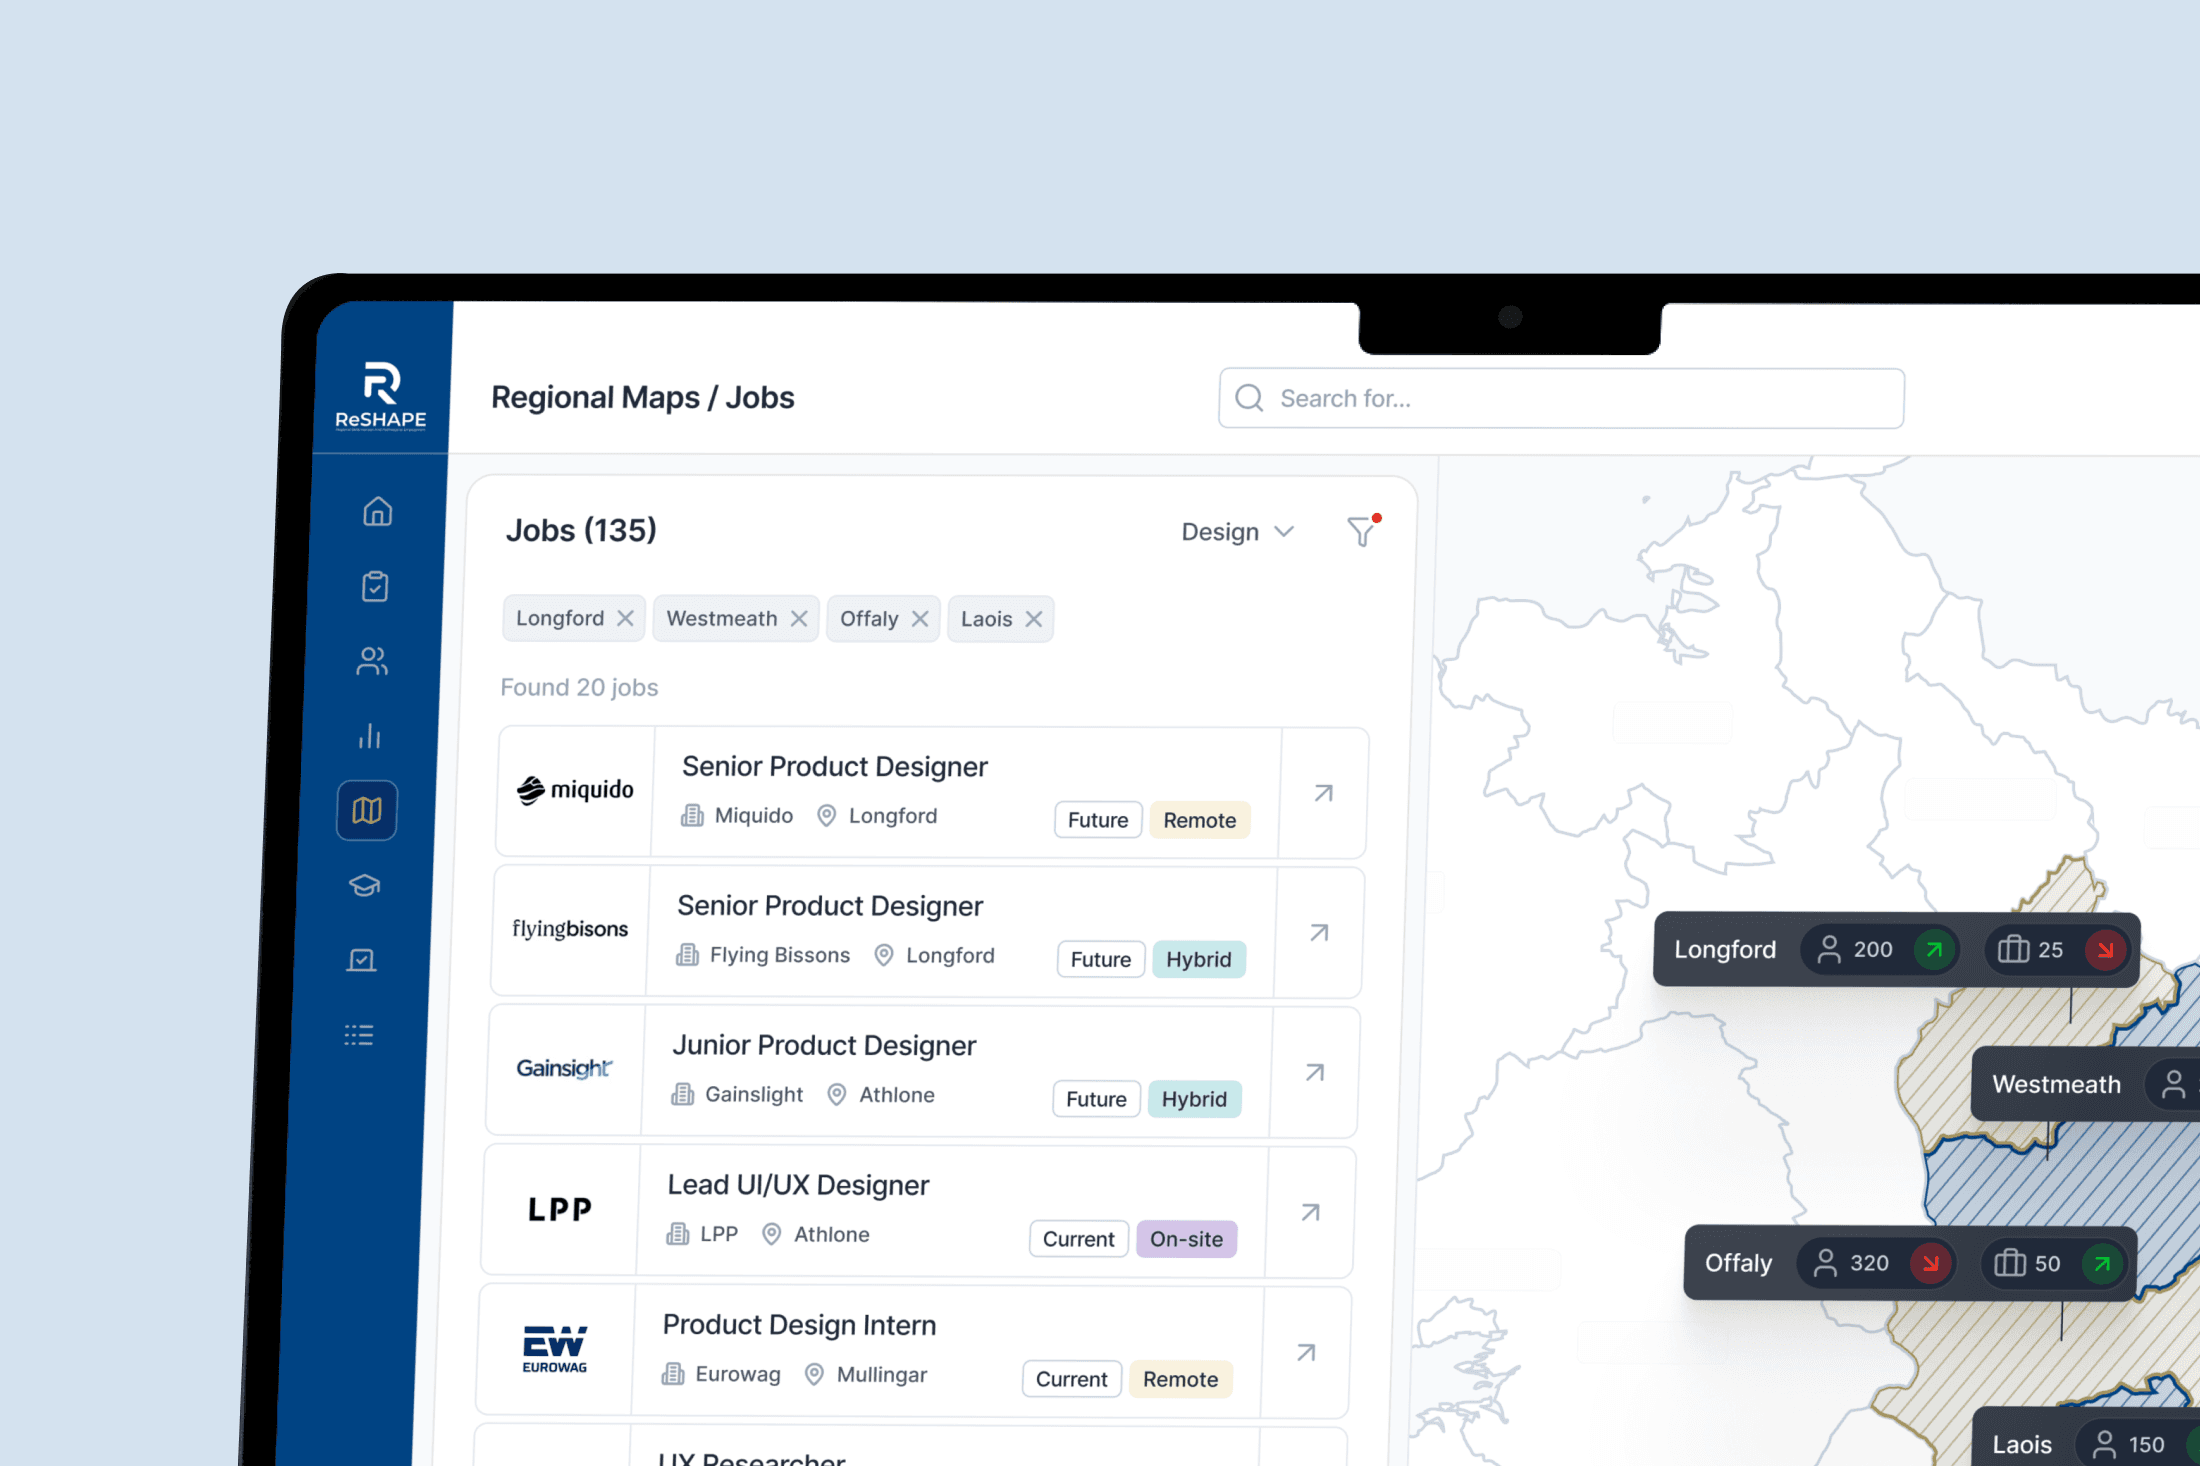Click Longford jobs count 25 badge

[x=2057, y=949]
